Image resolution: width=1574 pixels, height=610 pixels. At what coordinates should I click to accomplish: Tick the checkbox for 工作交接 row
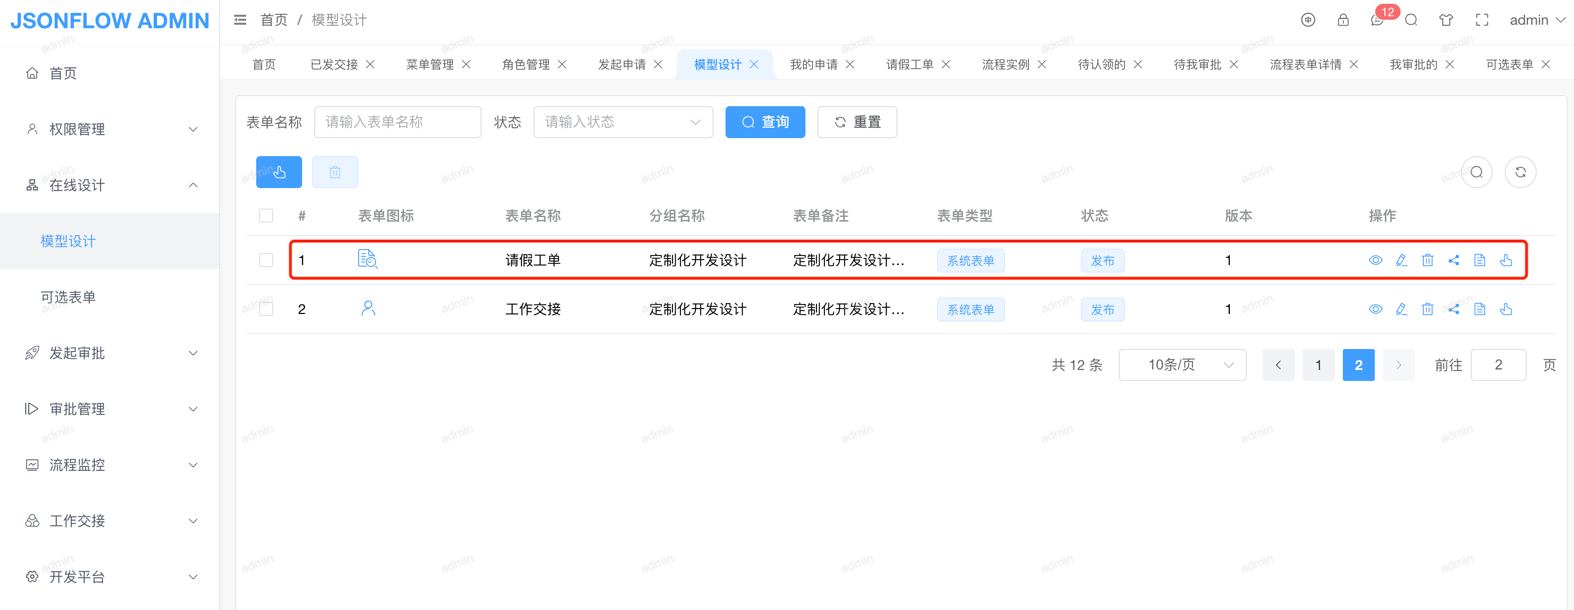tap(266, 309)
